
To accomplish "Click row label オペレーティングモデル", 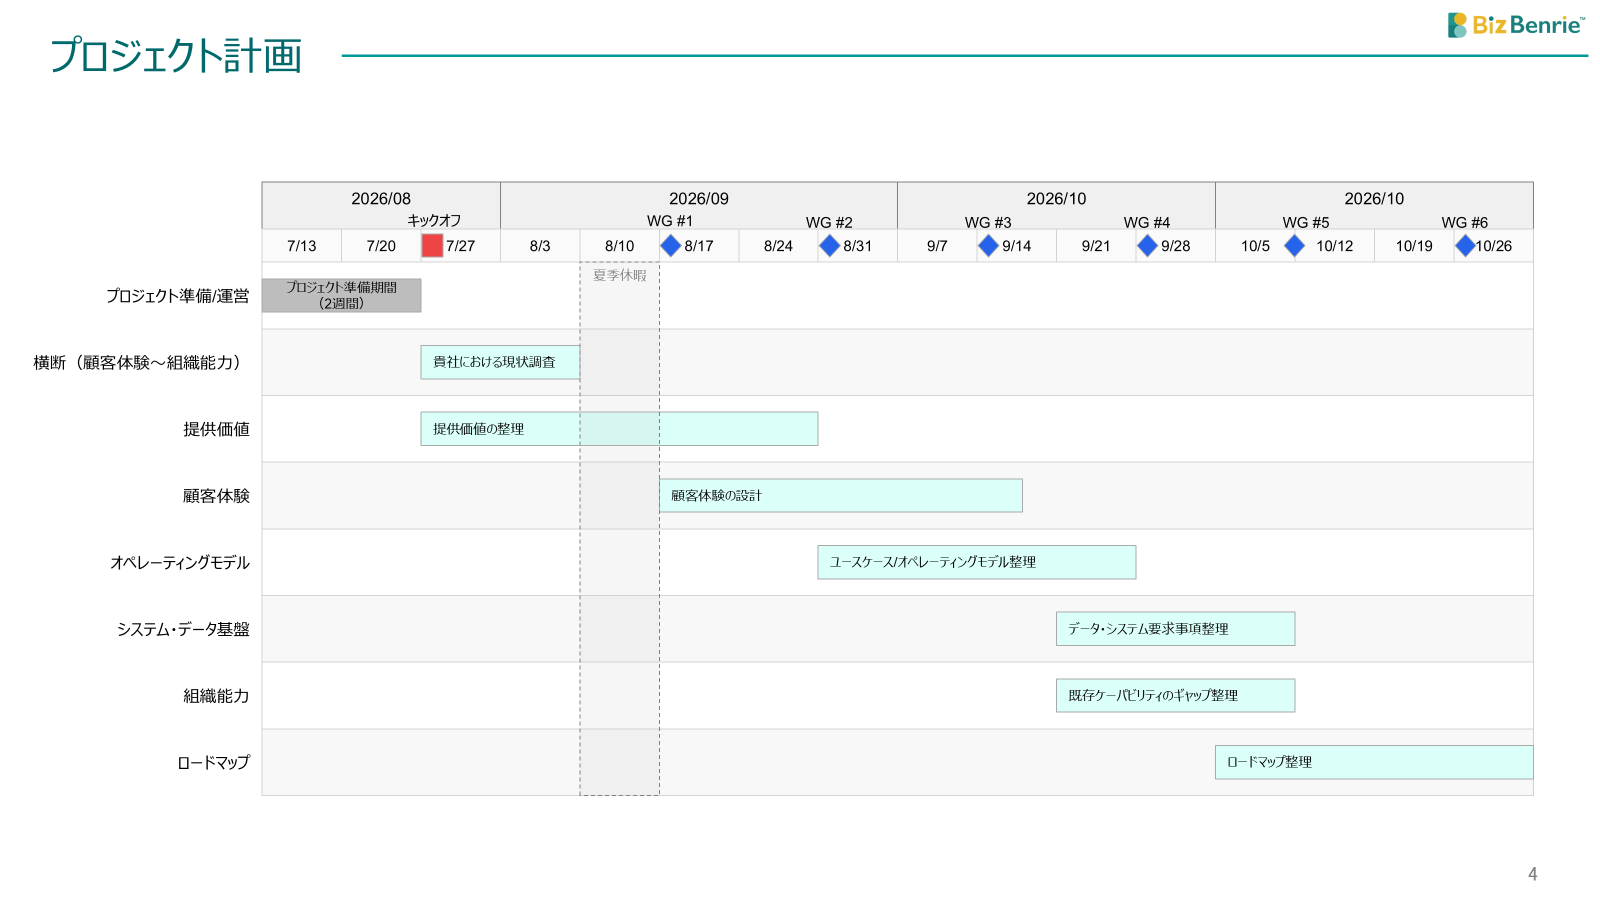I will (x=180, y=563).
